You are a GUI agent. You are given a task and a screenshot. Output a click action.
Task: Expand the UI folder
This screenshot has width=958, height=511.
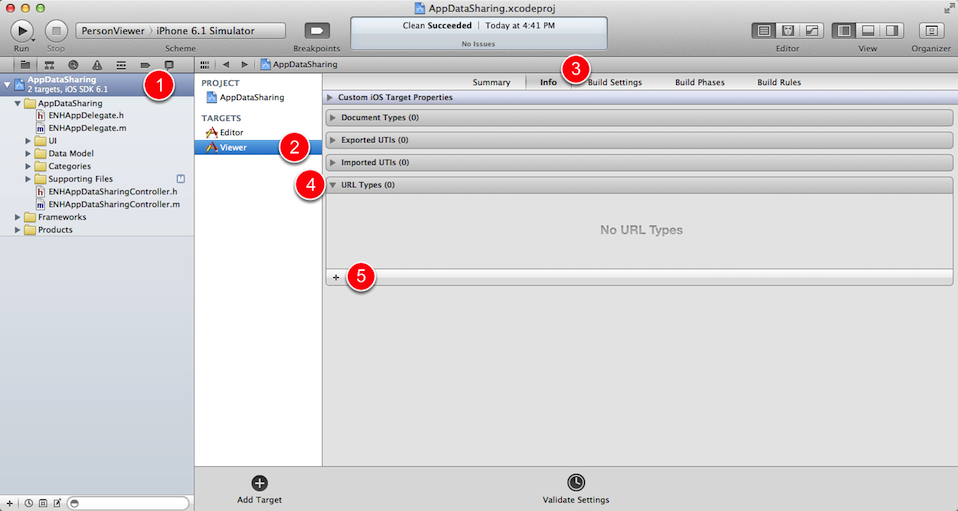28,141
